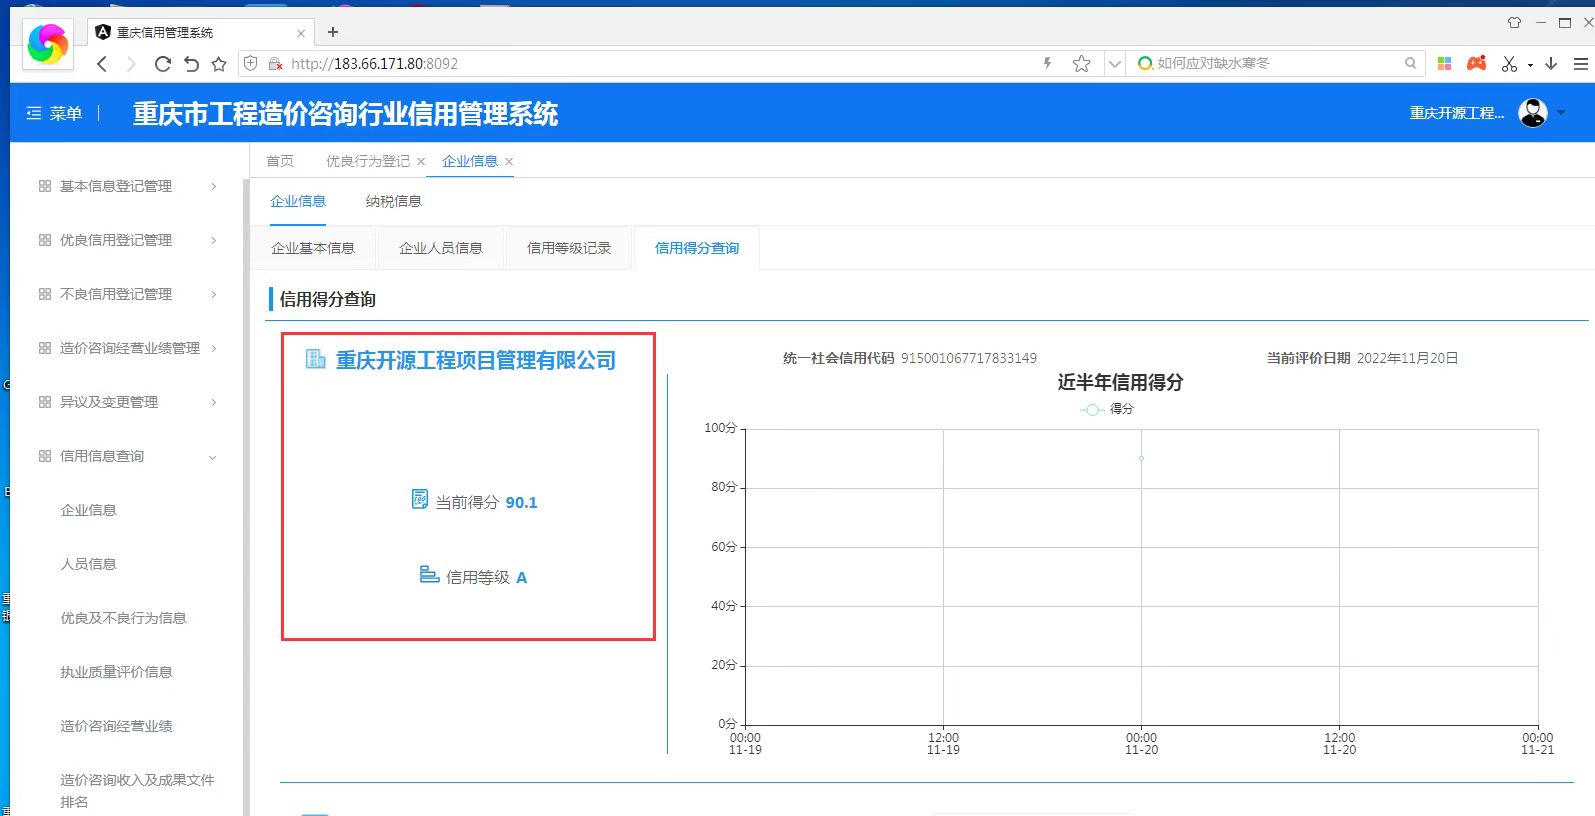Expand 优良信用登记管理 menu

point(128,240)
